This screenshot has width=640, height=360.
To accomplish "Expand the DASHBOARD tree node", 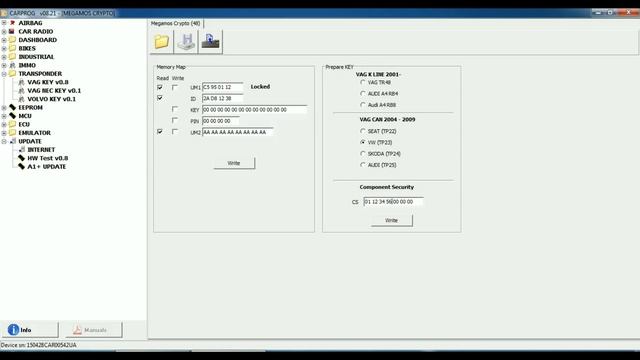I will coord(4,40).
